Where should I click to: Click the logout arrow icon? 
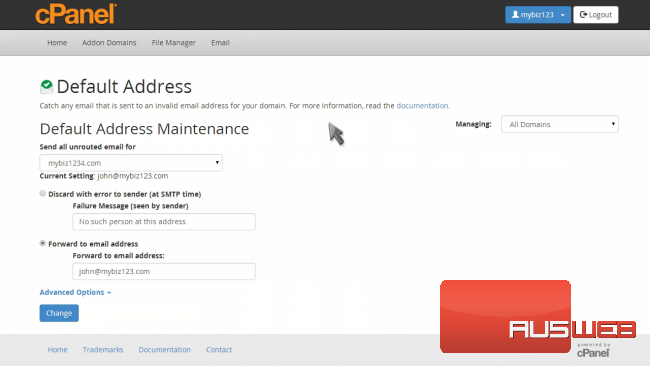point(583,15)
